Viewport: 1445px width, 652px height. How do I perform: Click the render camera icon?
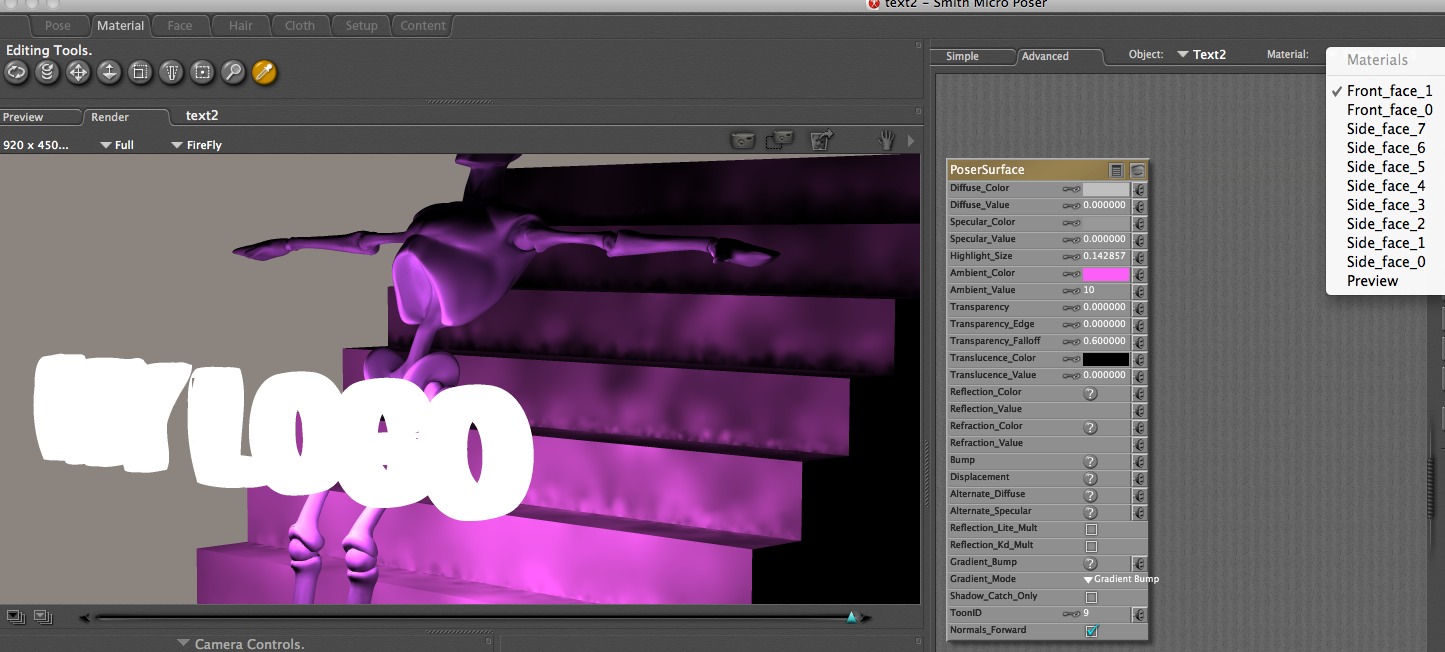742,141
